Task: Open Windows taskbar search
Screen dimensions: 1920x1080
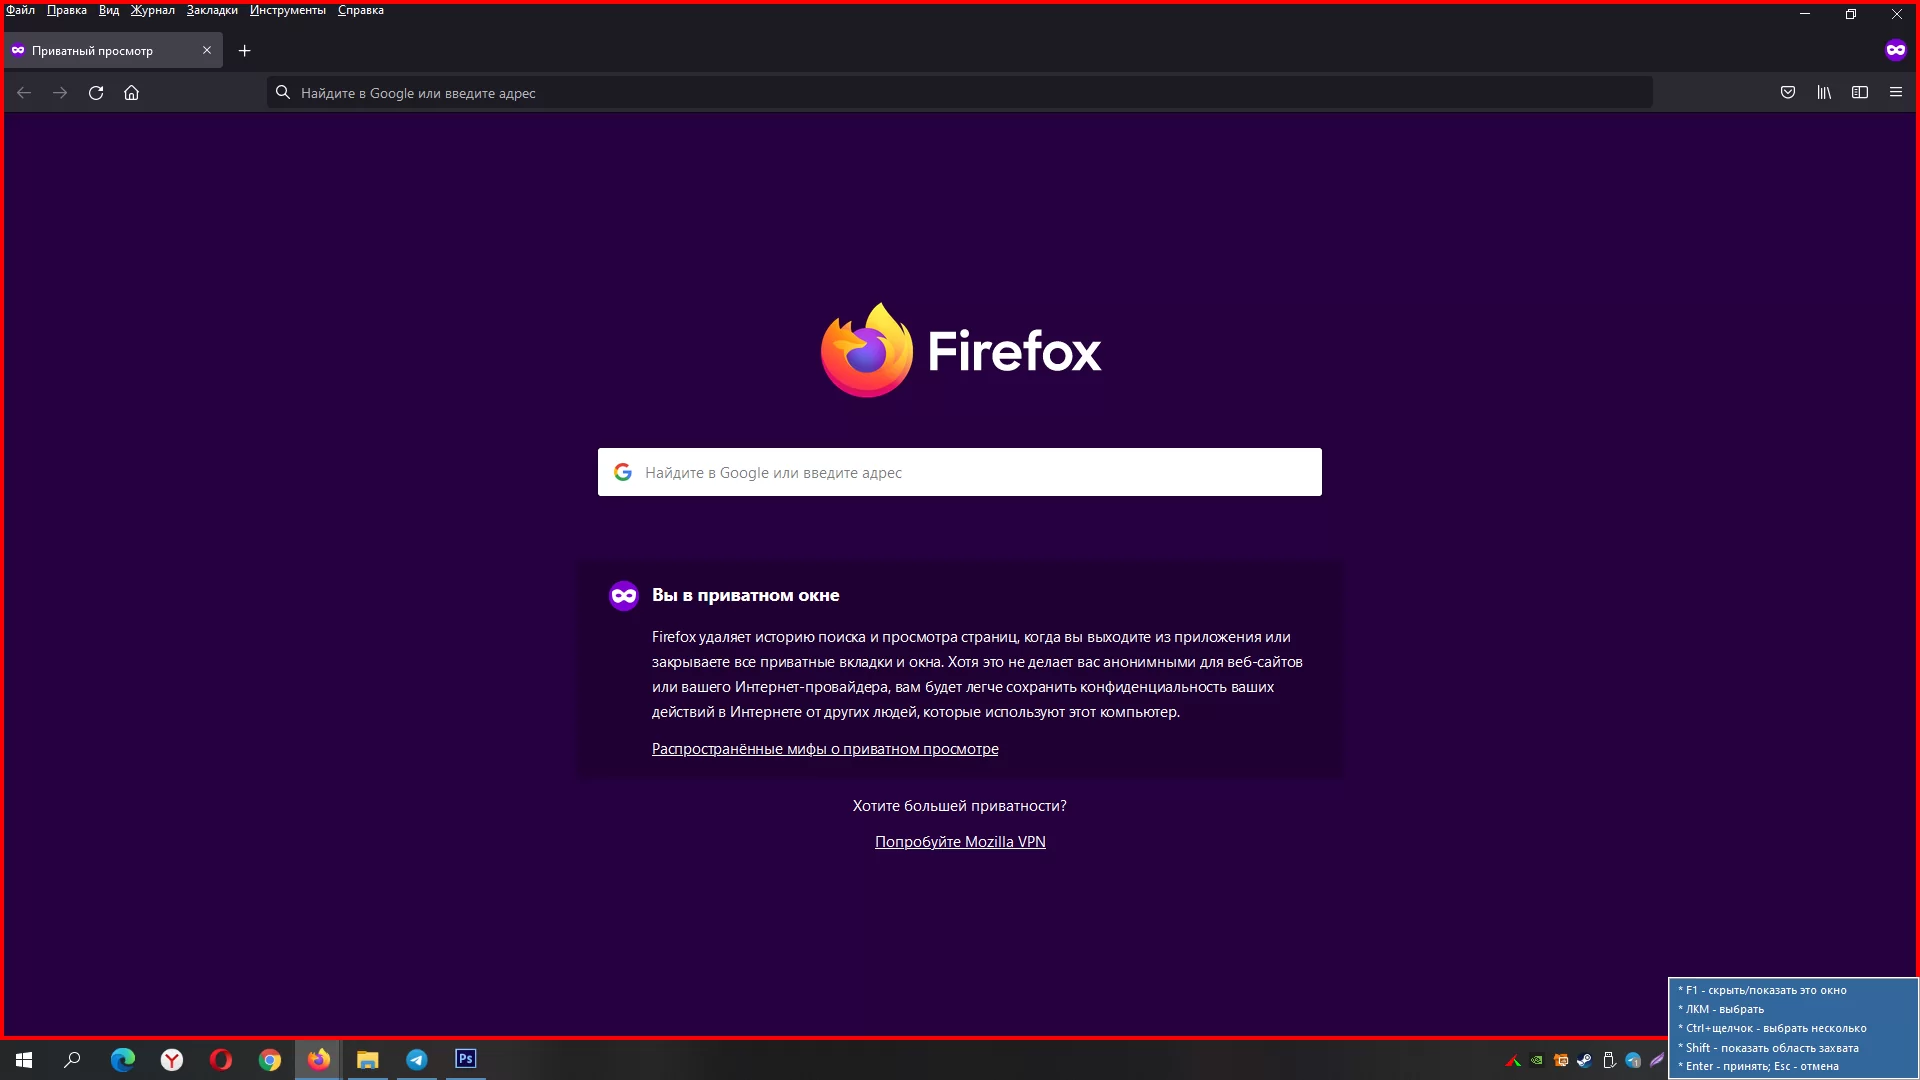Action: point(72,1060)
